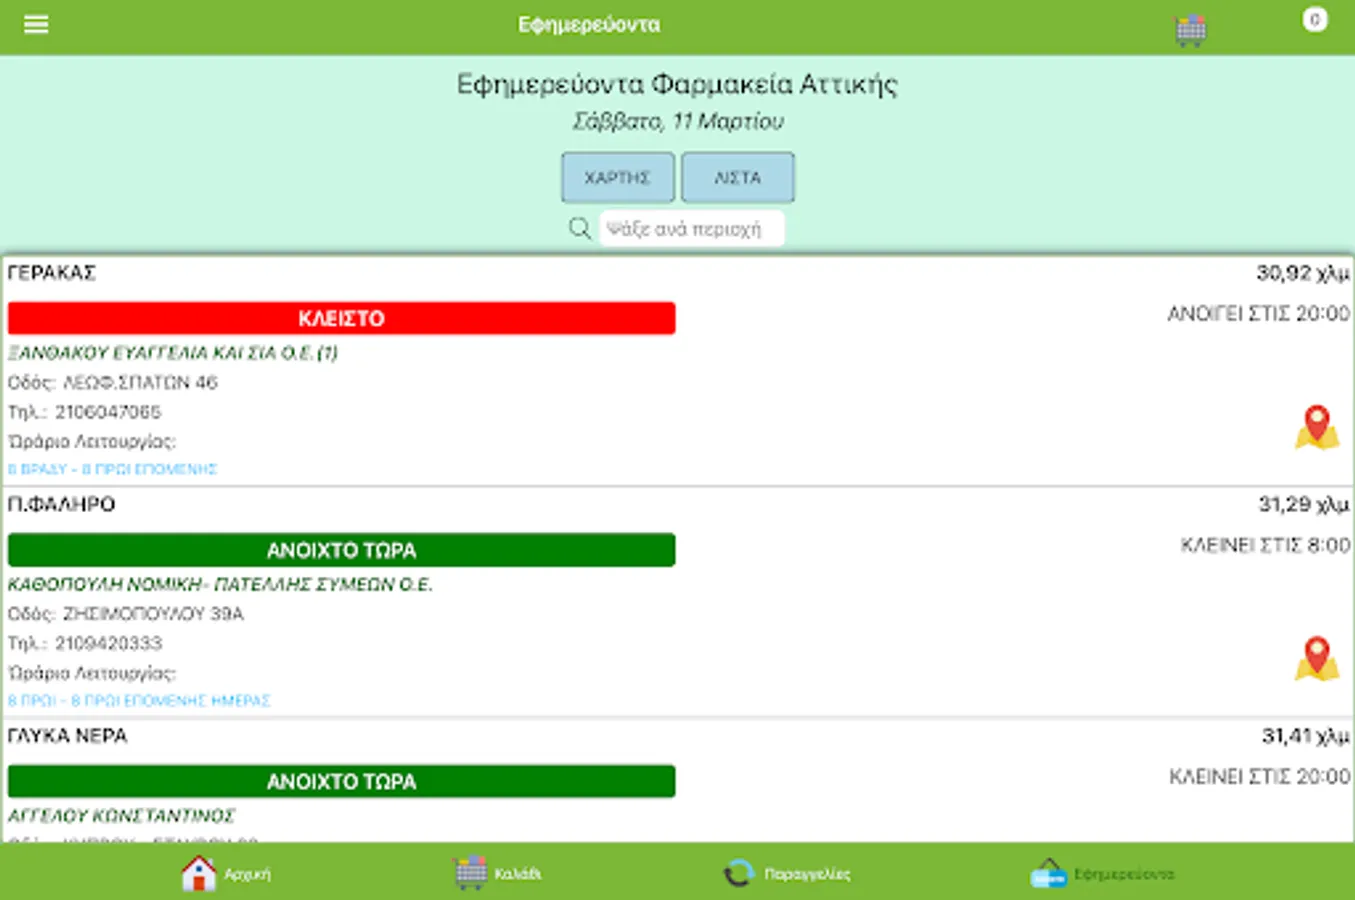Image resolution: width=1355 pixels, height=900 pixels.
Task: Click ΑΝΟΙΓΕΙ ΣΤΙΣ 20:00 text
Action: [1259, 314]
